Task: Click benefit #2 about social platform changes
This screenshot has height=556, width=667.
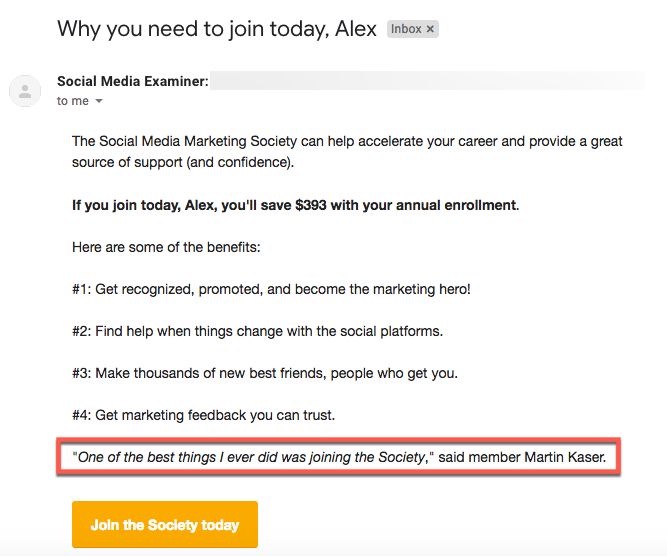Action: [257, 331]
